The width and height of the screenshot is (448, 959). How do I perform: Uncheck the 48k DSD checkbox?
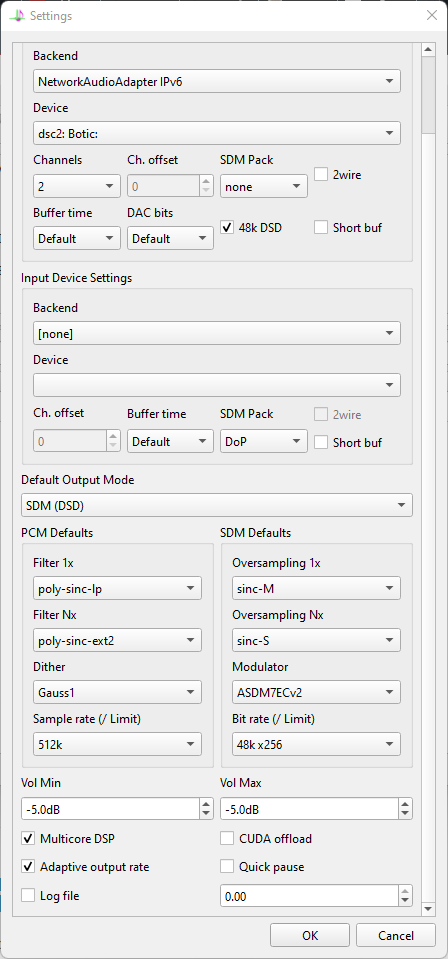click(x=227, y=228)
